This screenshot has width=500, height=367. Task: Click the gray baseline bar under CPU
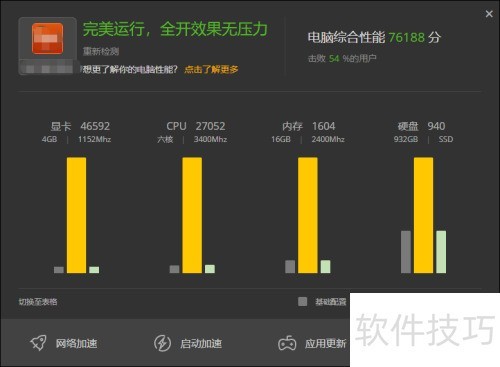[x=174, y=269]
